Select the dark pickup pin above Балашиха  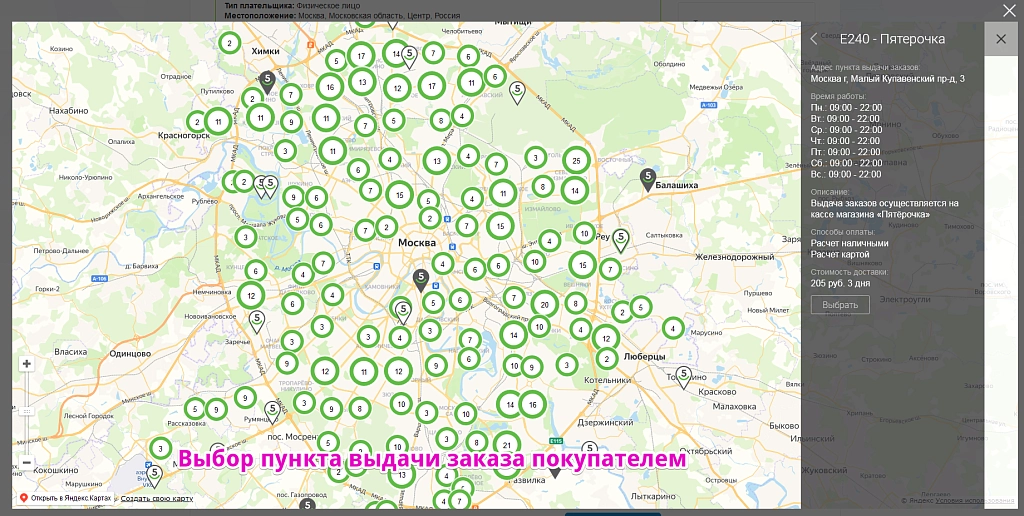pyautogui.click(x=647, y=180)
